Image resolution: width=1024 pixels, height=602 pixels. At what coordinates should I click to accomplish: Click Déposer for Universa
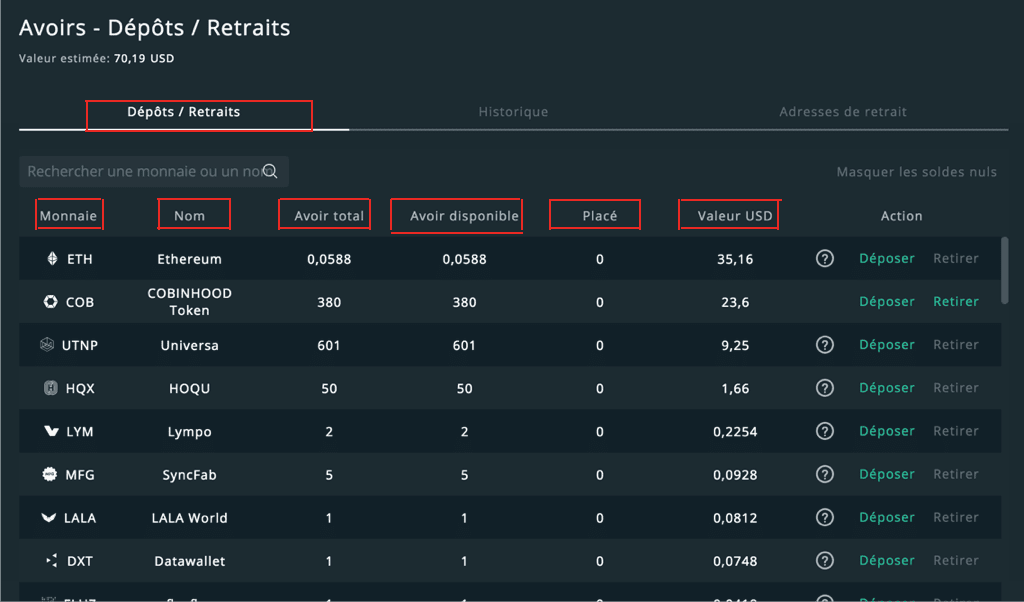click(887, 345)
